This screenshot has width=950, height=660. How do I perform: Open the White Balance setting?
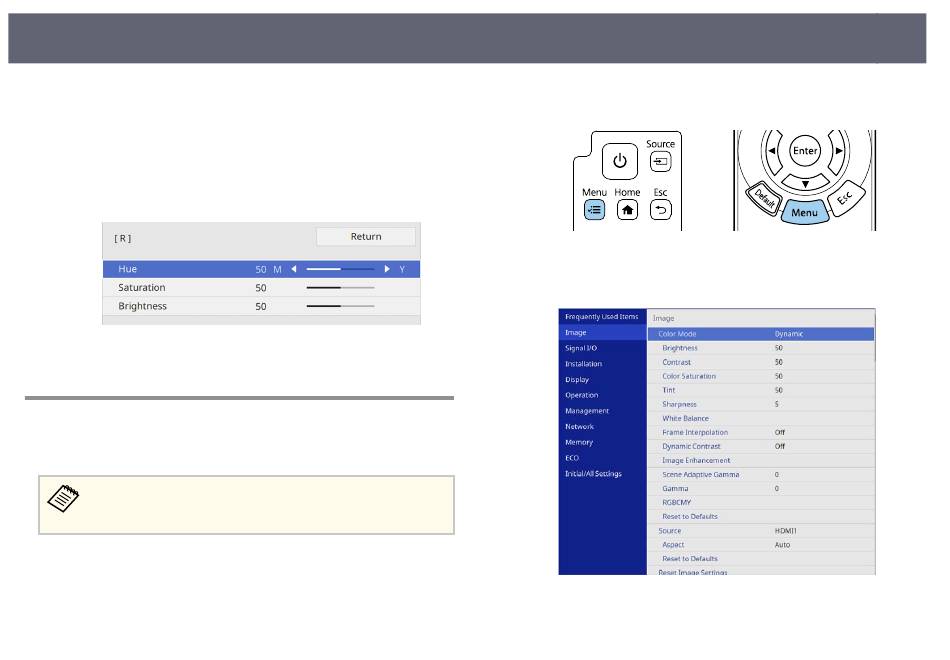tap(761, 418)
